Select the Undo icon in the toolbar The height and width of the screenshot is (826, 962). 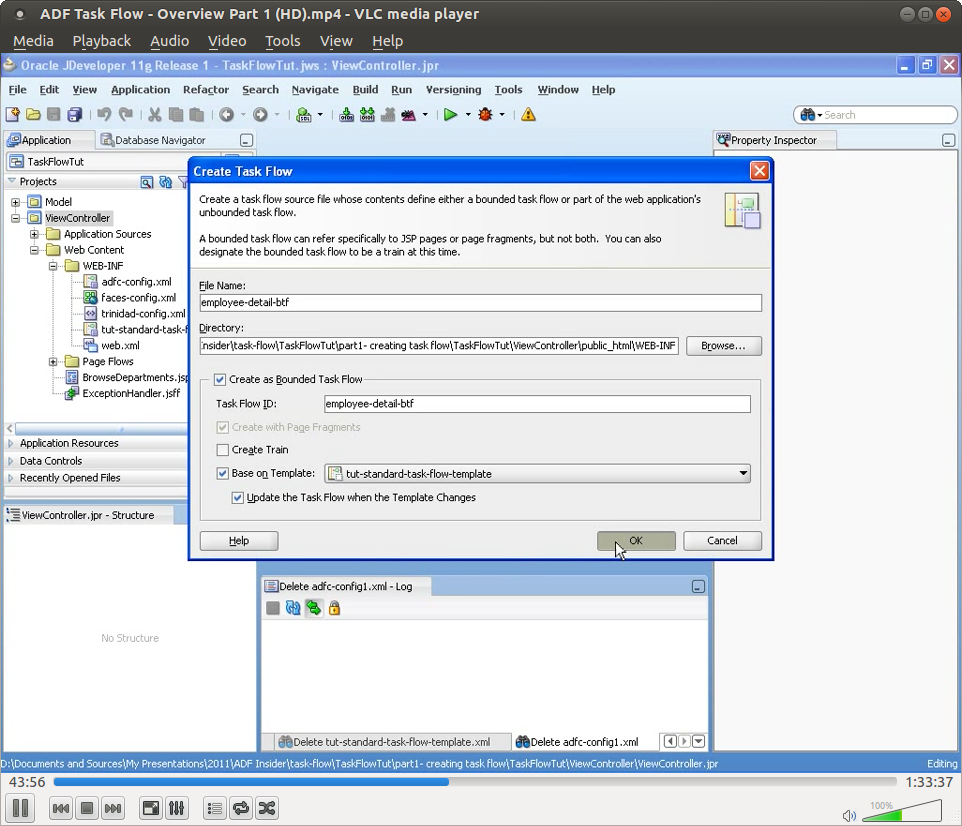tap(105, 114)
